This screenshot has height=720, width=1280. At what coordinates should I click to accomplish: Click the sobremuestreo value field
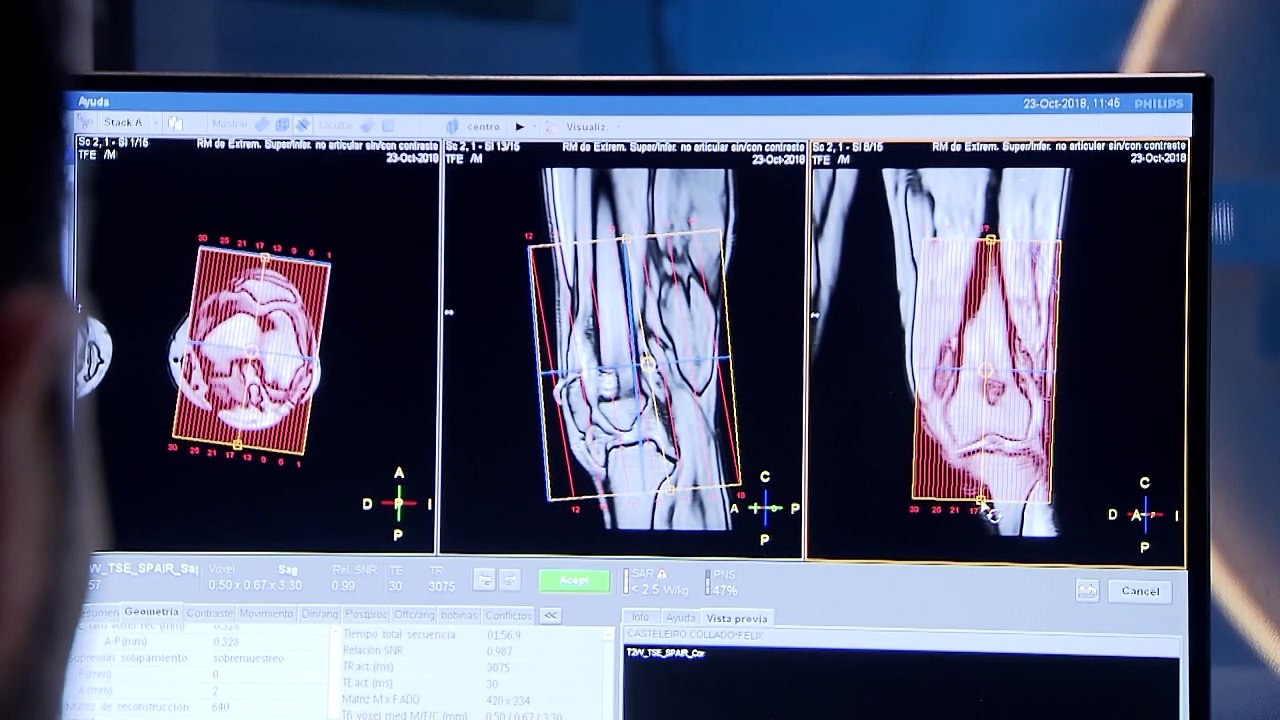tap(248, 658)
